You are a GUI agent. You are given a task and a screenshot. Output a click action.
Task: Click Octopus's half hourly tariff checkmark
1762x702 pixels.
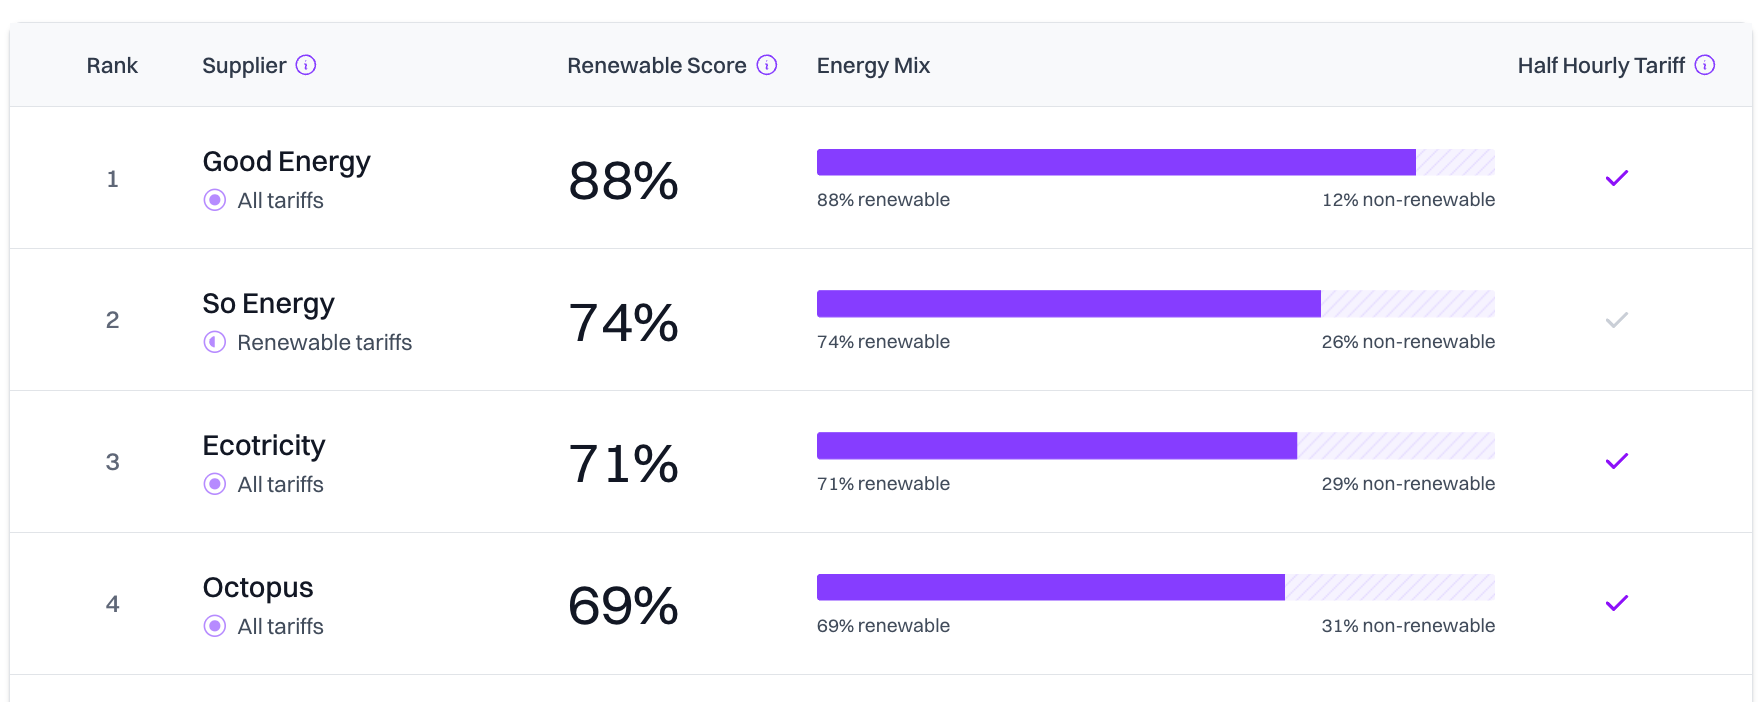pos(1616,603)
